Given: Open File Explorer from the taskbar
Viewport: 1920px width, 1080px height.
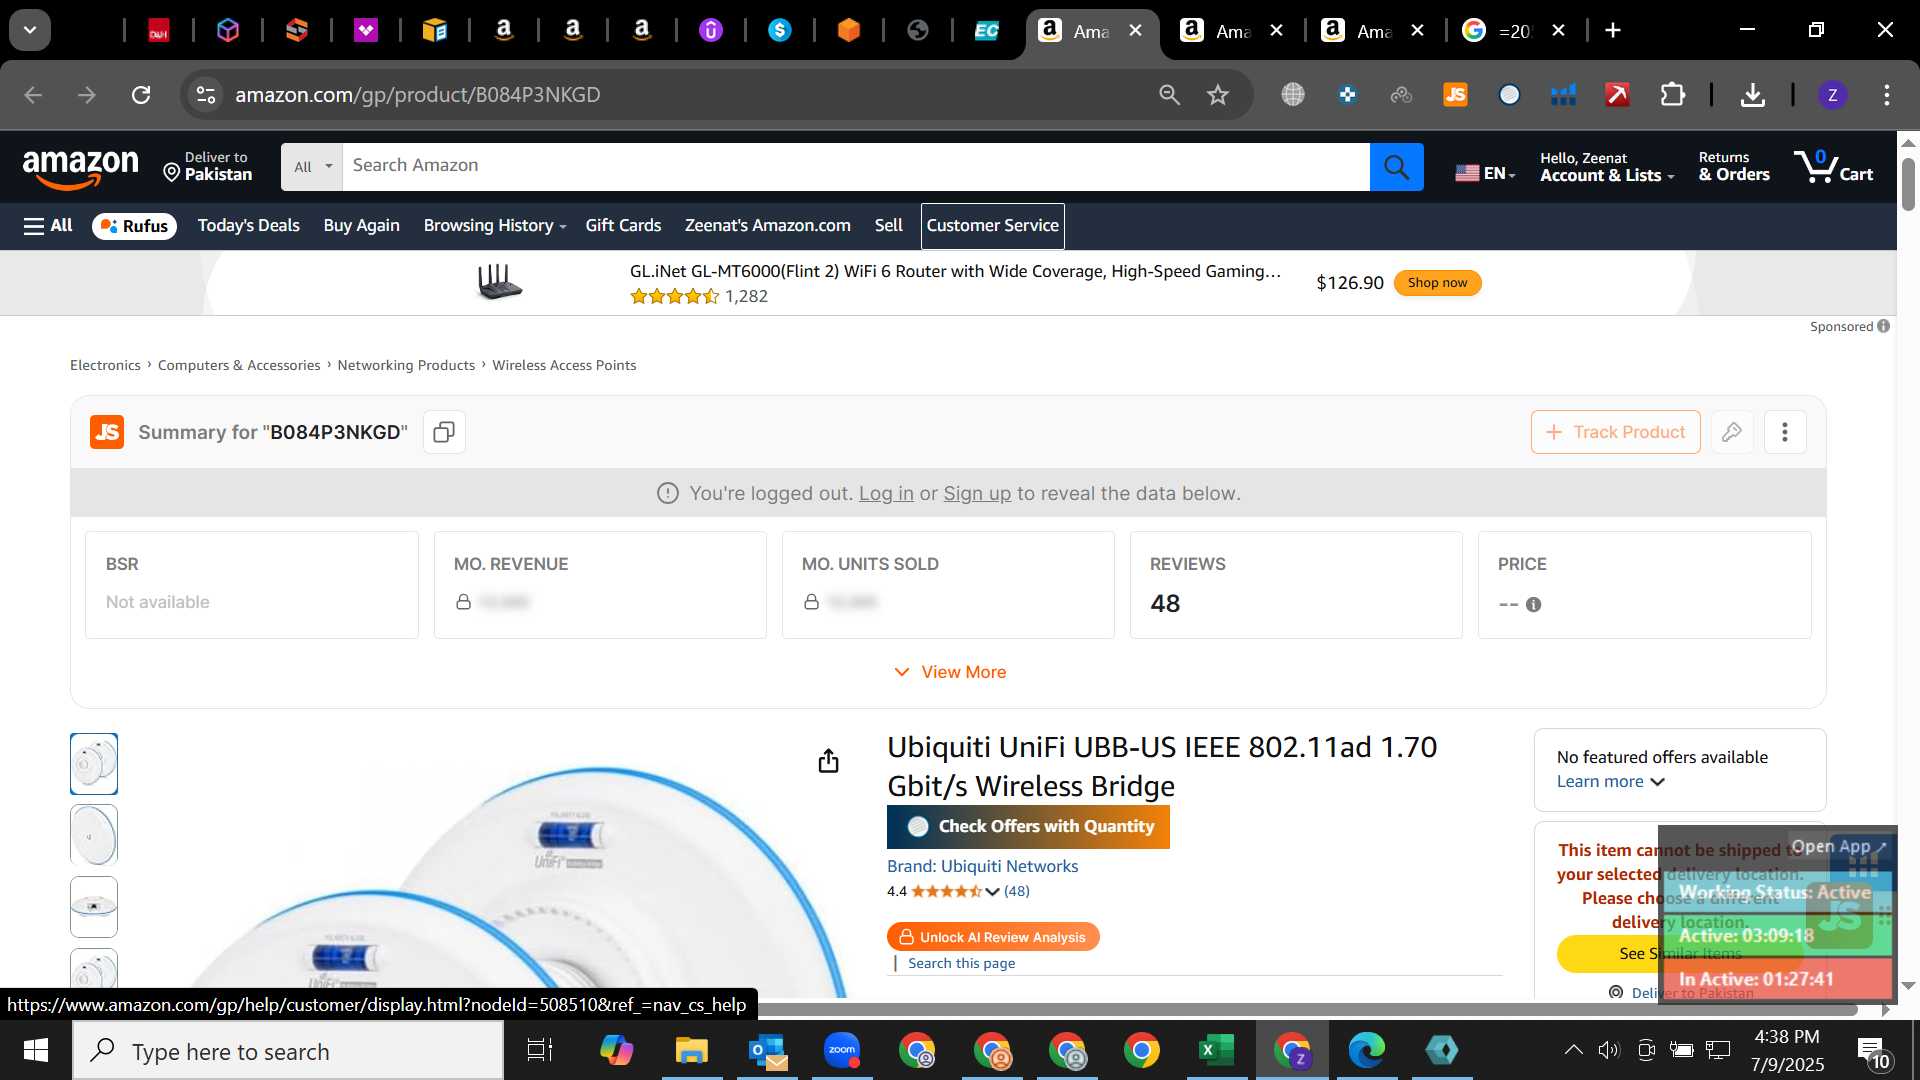Looking at the screenshot, I should (x=691, y=1050).
